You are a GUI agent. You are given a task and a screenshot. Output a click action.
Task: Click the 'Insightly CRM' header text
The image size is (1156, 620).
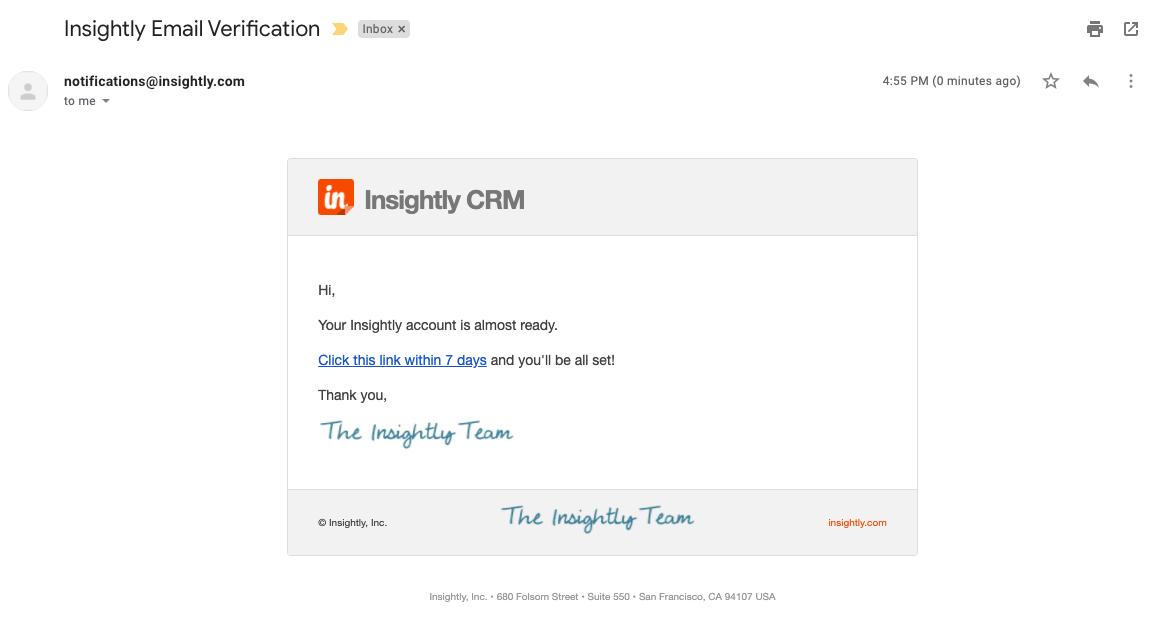(x=445, y=200)
